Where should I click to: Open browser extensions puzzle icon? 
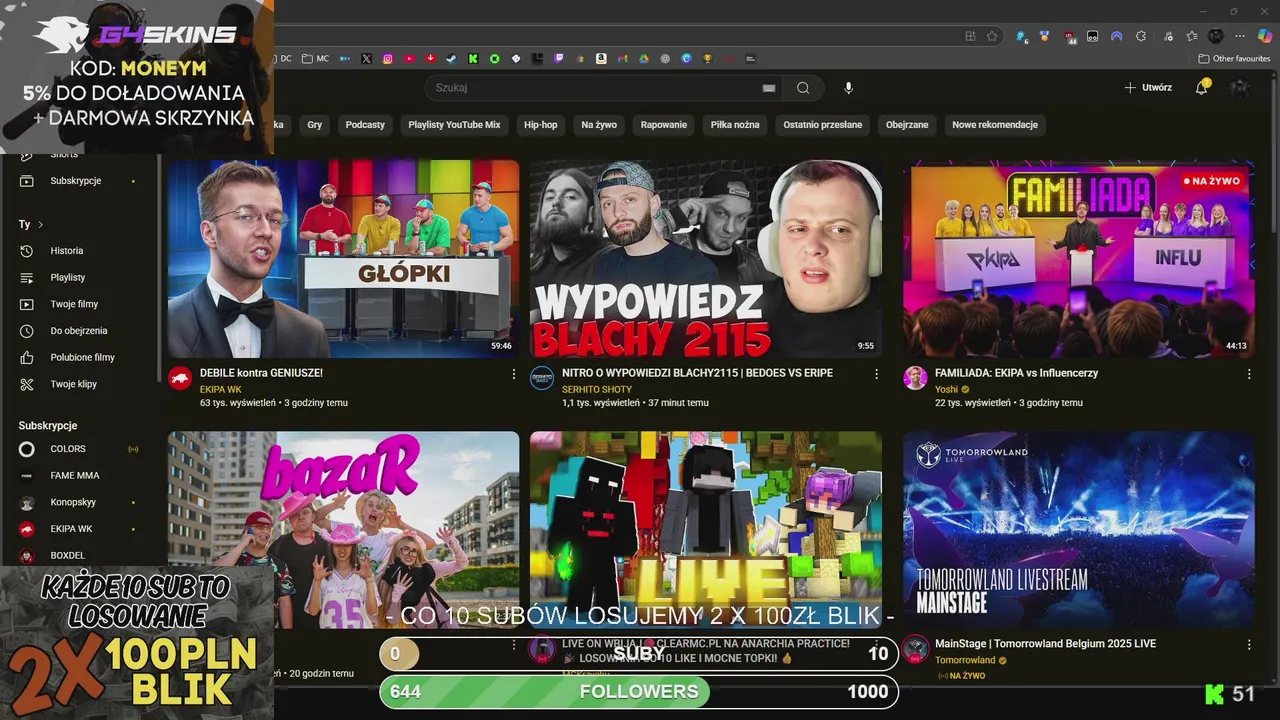[x=1141, y=36]
